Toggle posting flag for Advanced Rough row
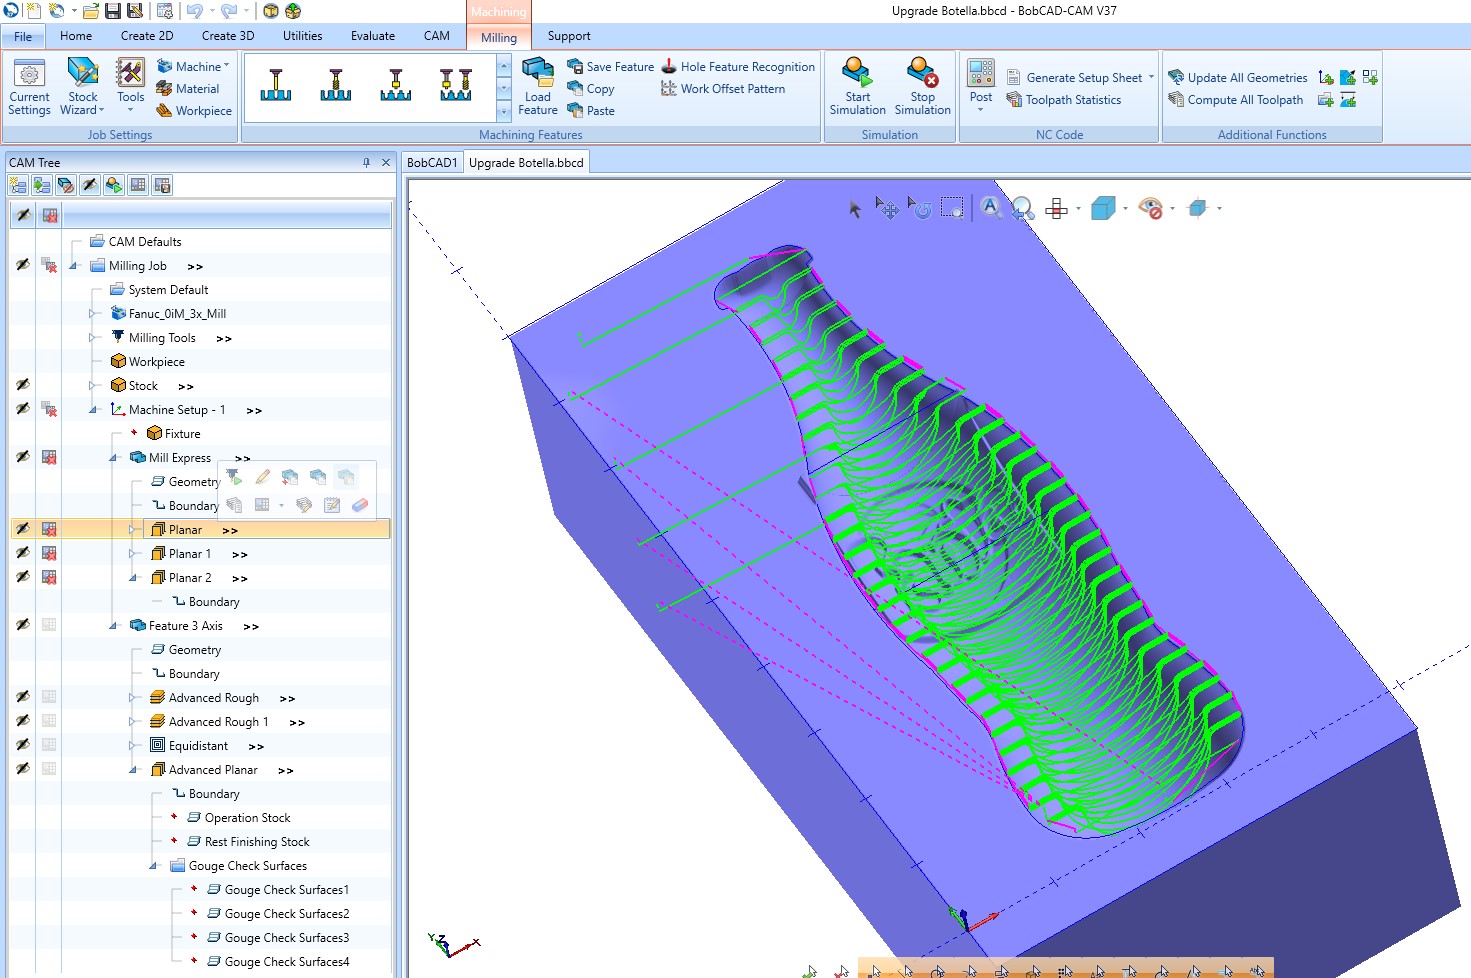This screenshot has height=978, width=1471. pyautogui.click(x=49, y=697)
